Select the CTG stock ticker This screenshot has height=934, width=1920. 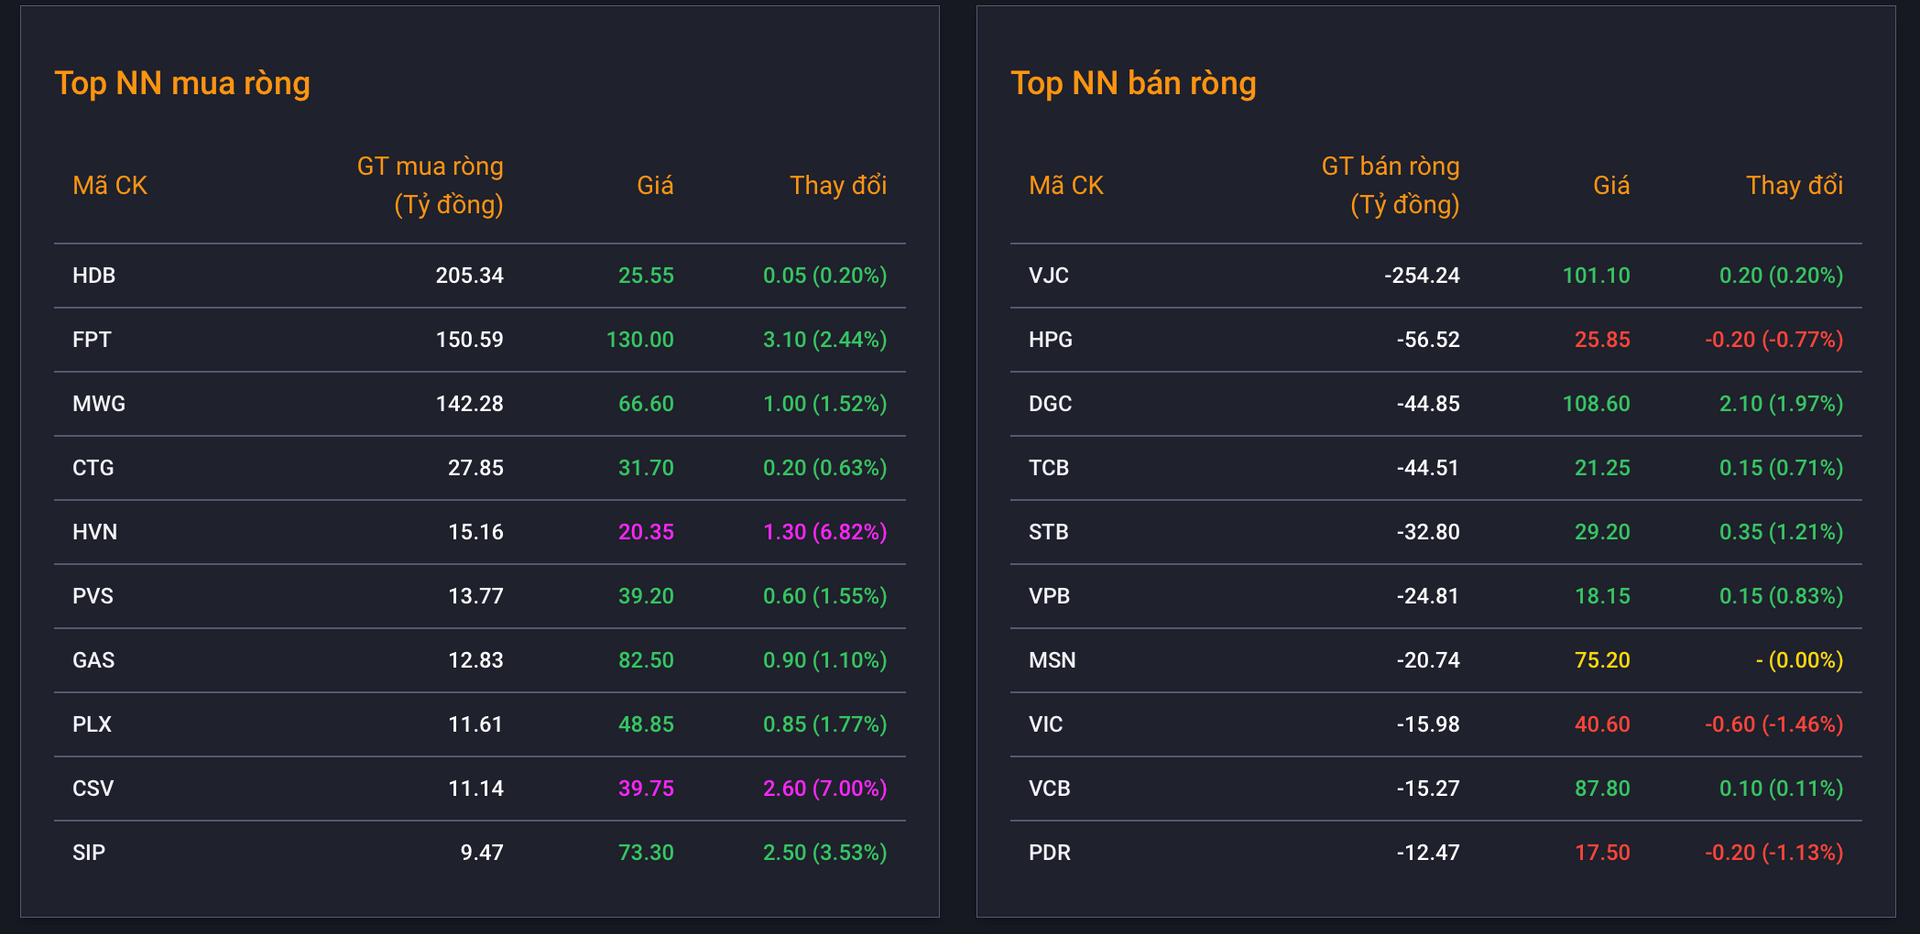(93, 467)
